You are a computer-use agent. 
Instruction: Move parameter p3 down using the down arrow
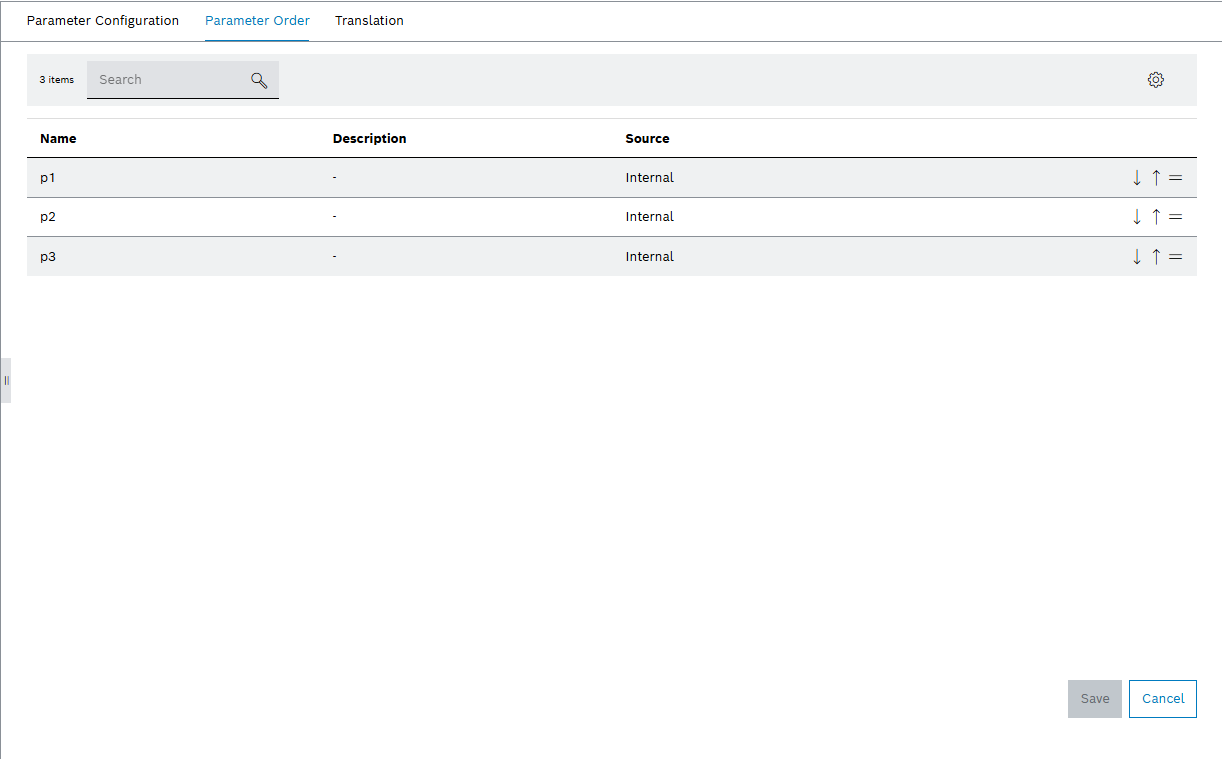(1137, 256)
